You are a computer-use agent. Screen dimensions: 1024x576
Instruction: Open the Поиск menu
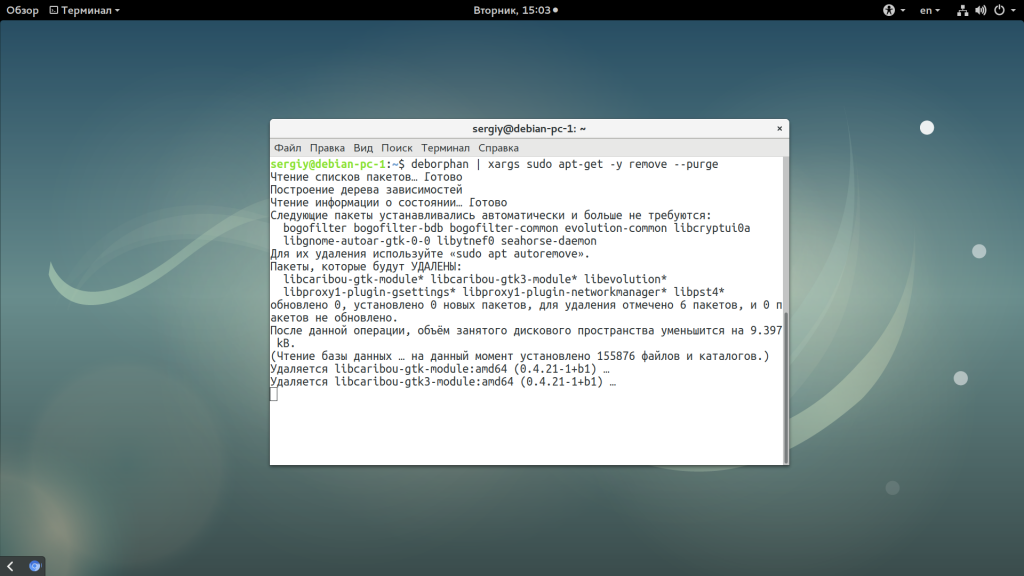[396, 148]
